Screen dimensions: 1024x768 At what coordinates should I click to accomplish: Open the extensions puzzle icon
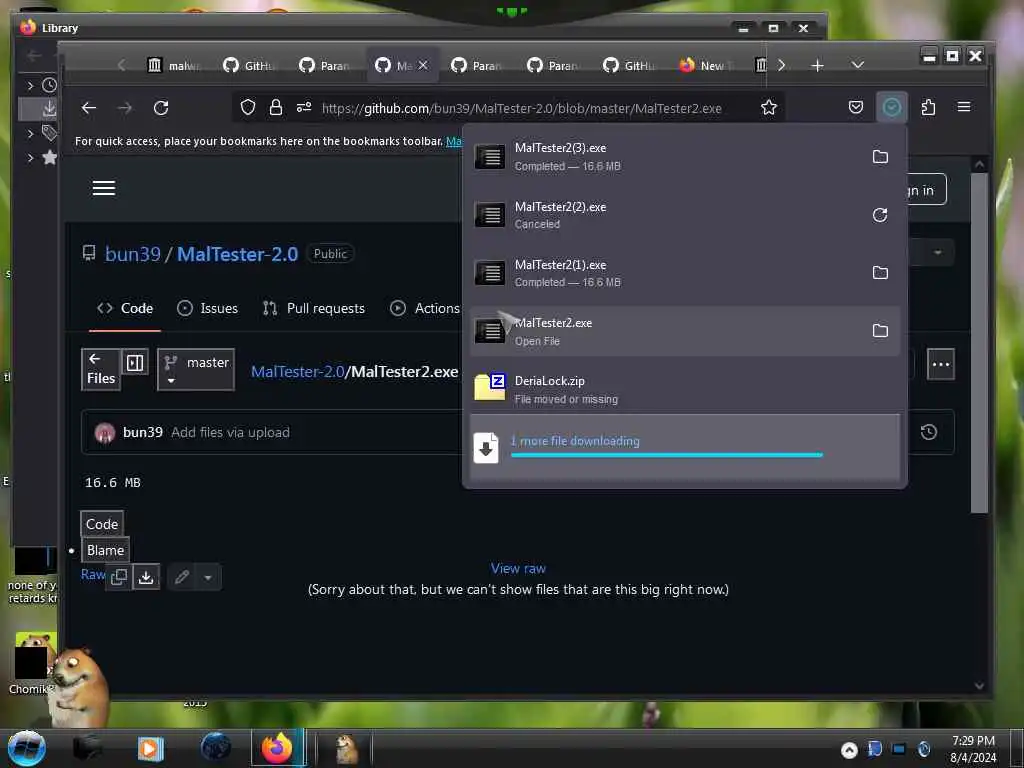(928, 107)
